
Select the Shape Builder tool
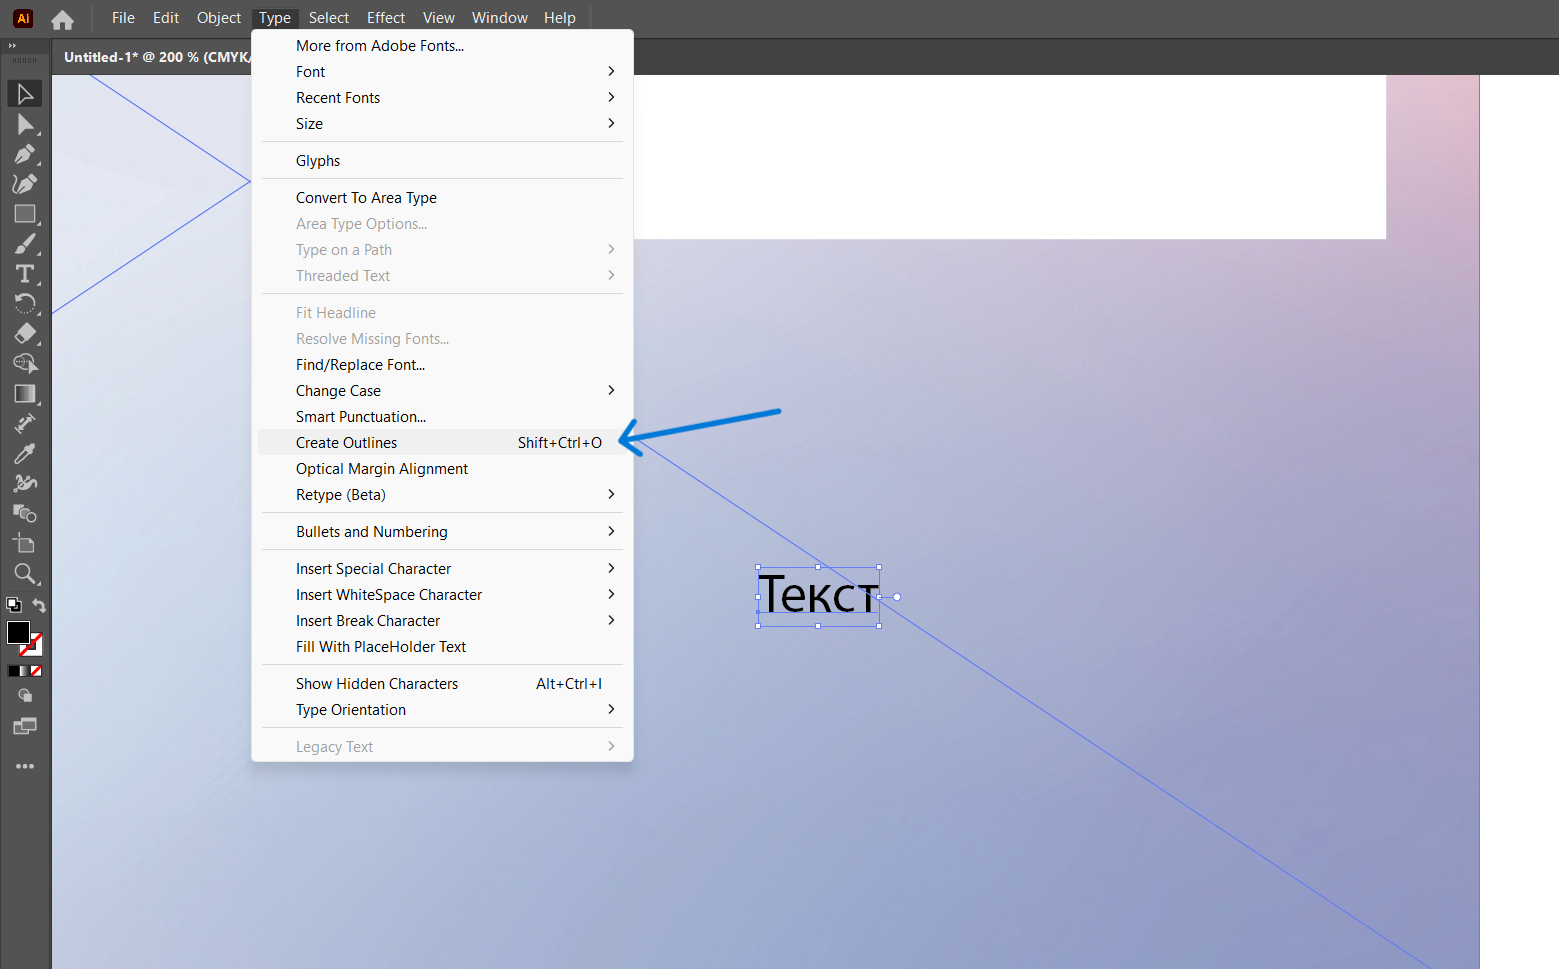point(25,364)
